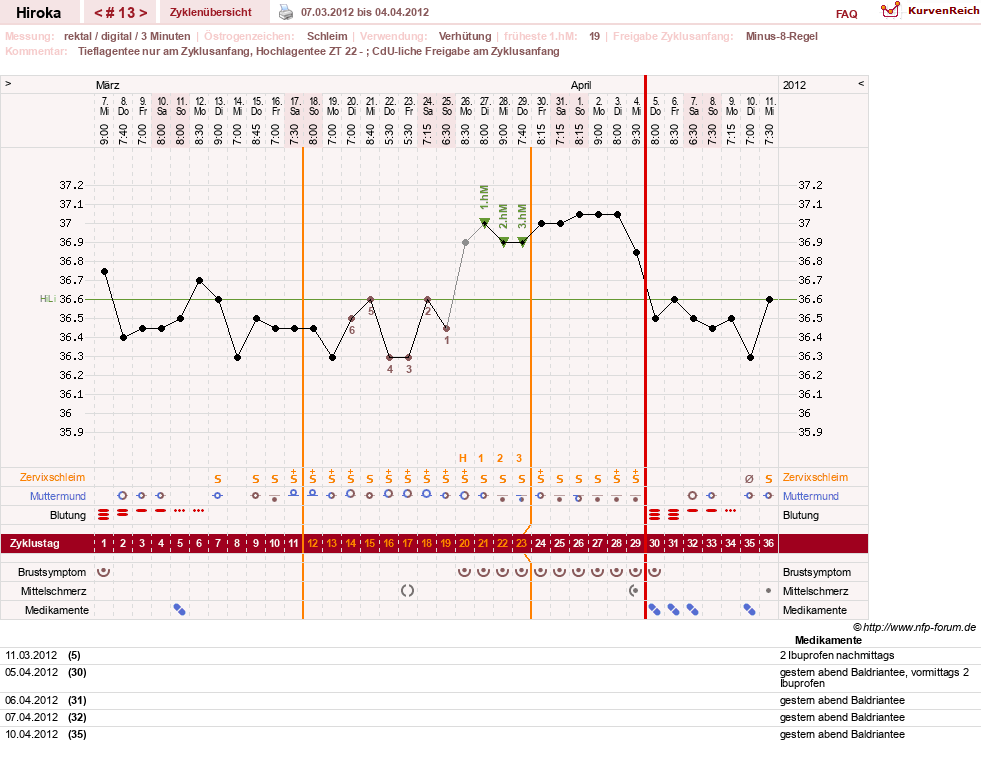Click the Minus-8-Regel value
Image resolution: width=981 pixels, height=773 pixels.
pos(781,36)
